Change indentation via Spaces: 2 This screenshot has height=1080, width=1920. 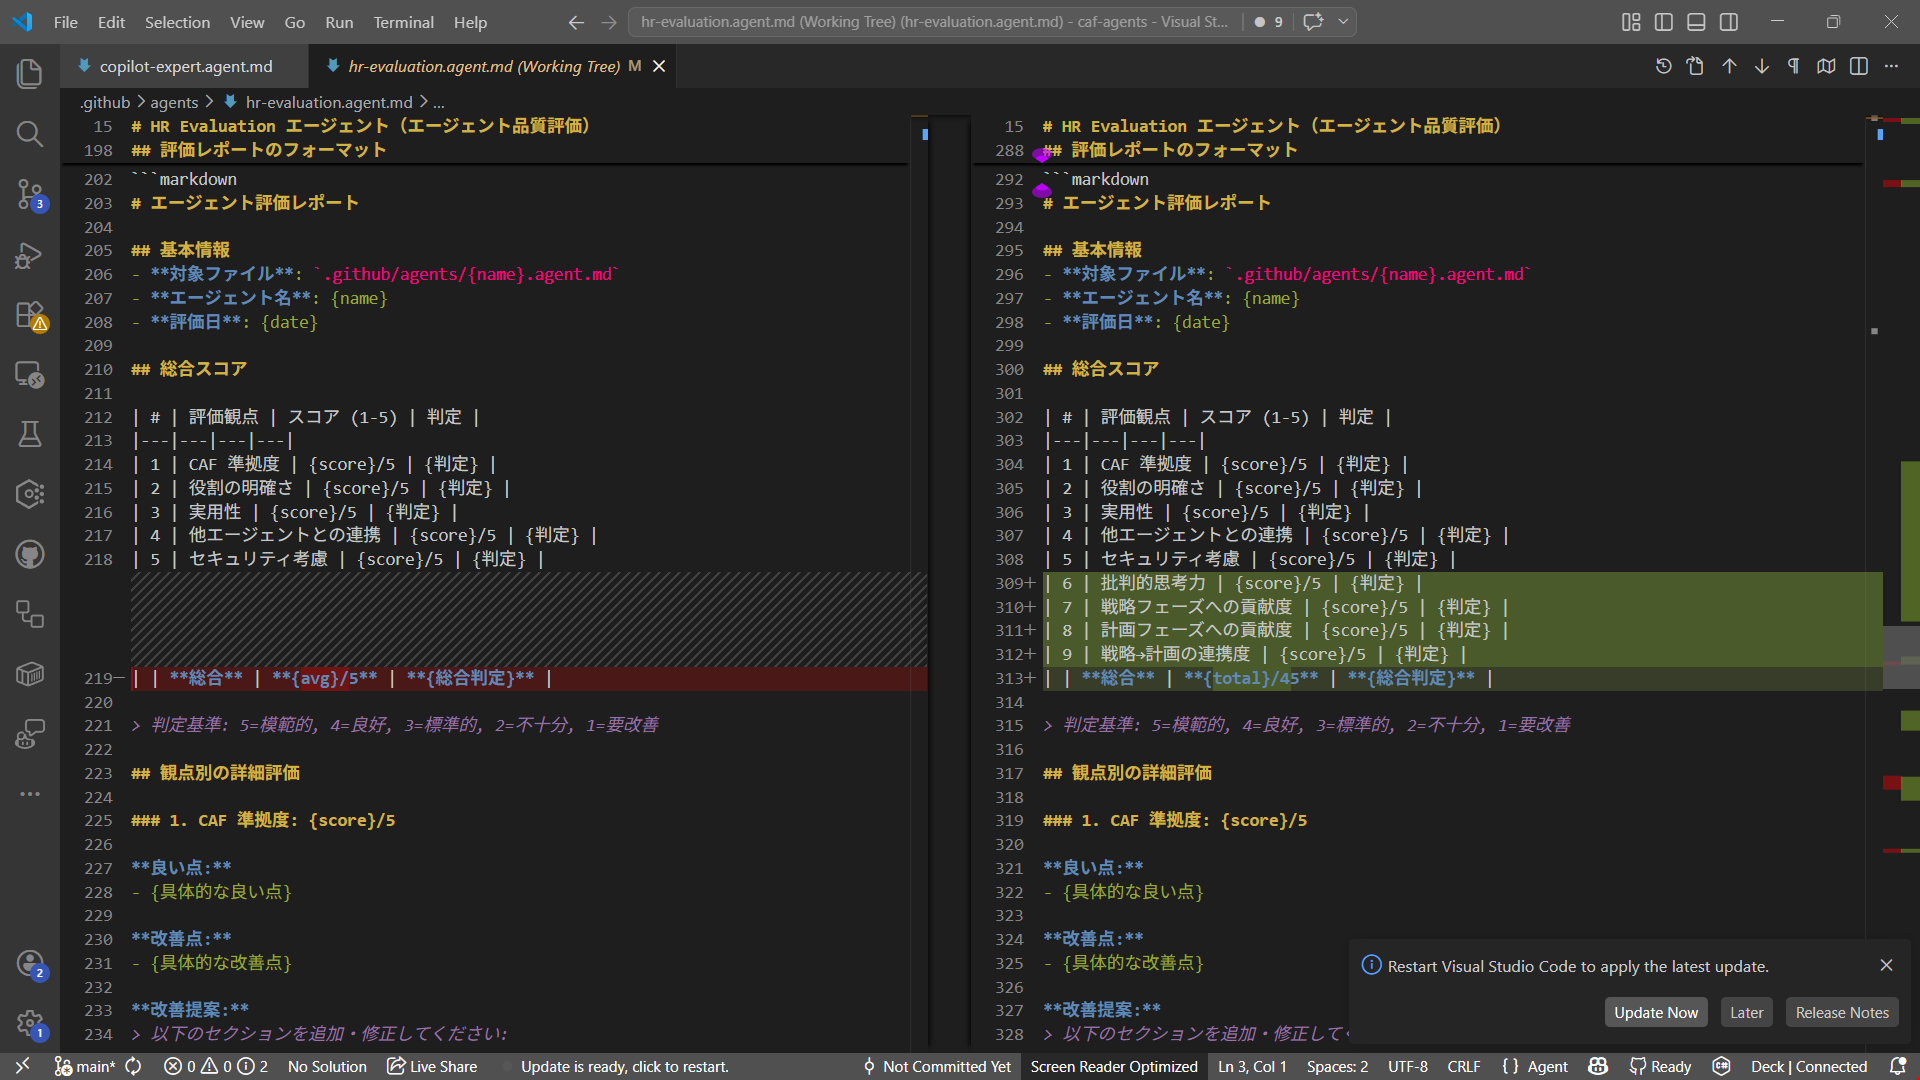tap(1337, 1067)
